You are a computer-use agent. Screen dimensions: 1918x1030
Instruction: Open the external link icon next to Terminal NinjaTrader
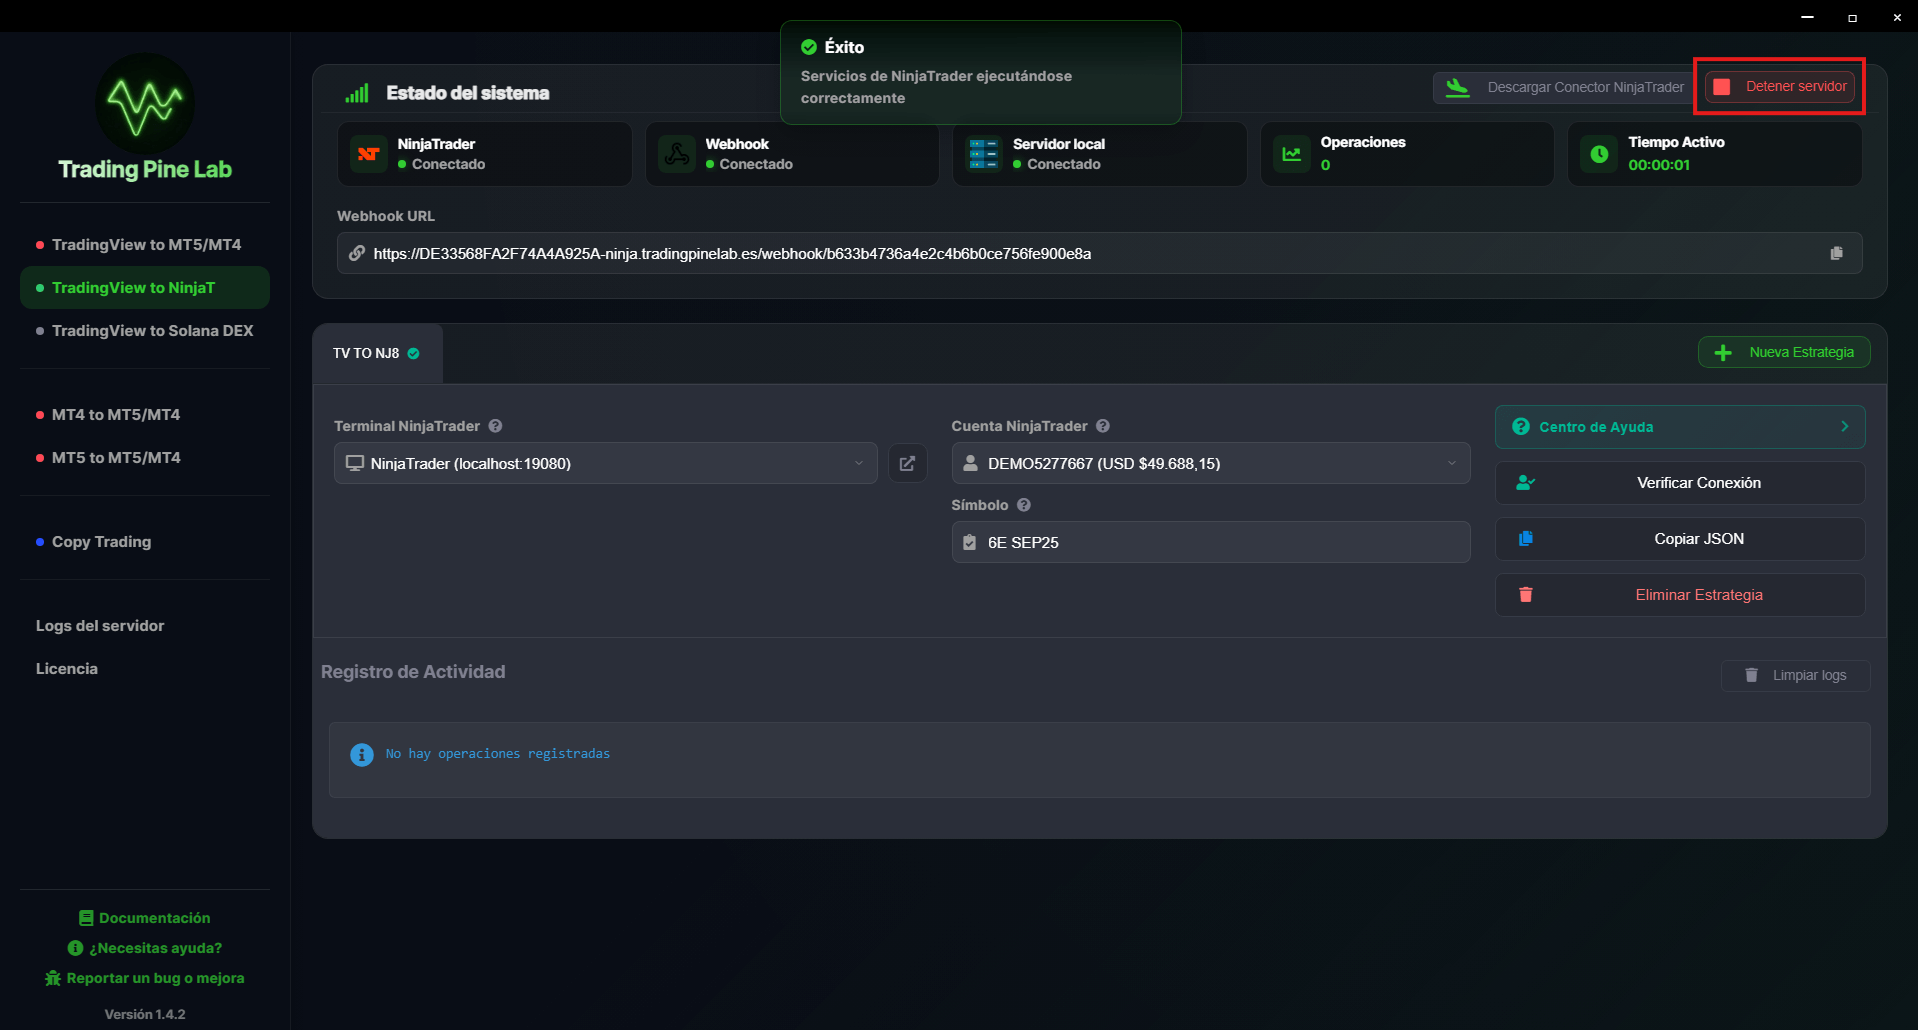click(907, 463)
